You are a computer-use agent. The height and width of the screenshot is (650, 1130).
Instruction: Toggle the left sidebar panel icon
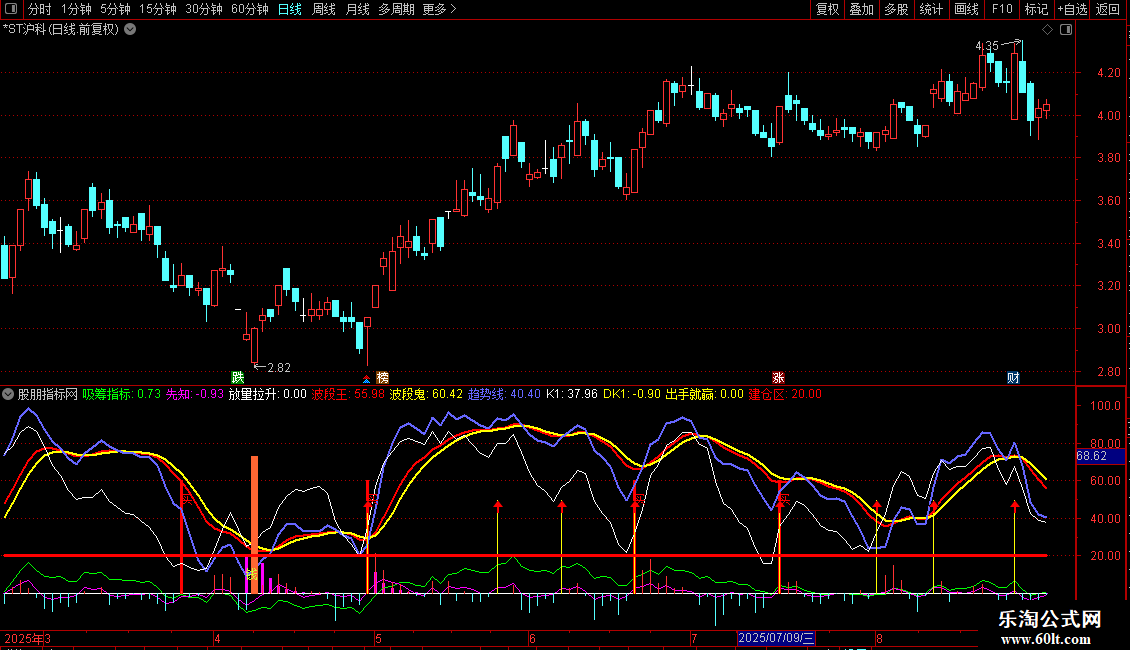point(11,9)
